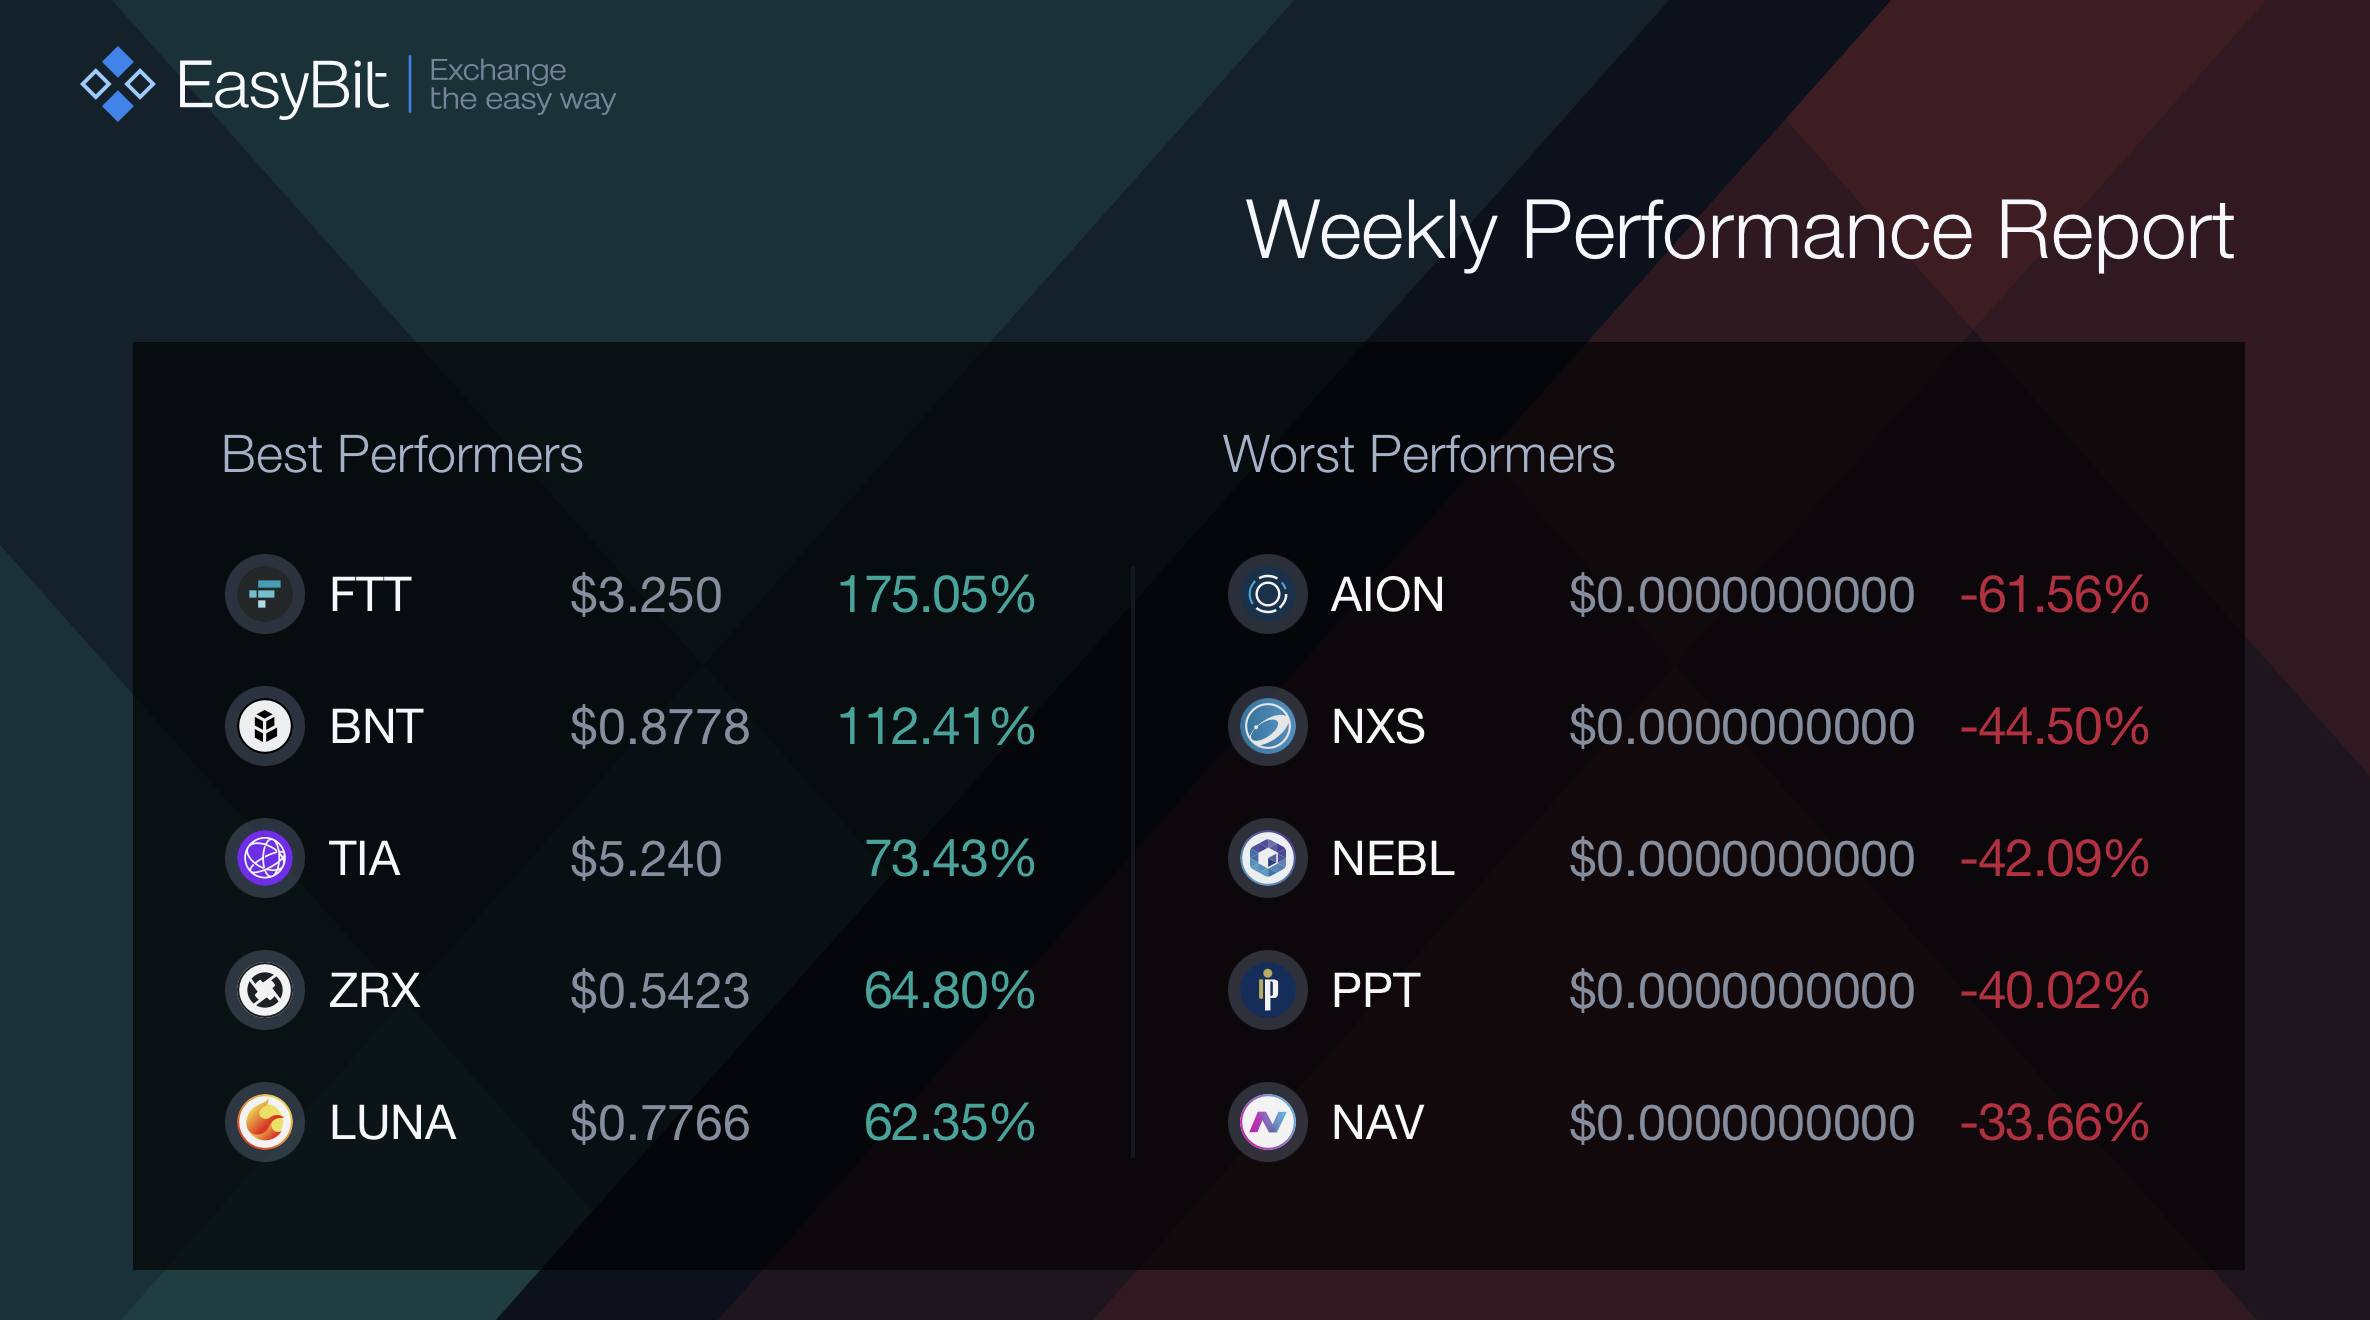Click the AION coin icon
The width and height of the screenshot is (2370, 1320).
(1268, 594)
